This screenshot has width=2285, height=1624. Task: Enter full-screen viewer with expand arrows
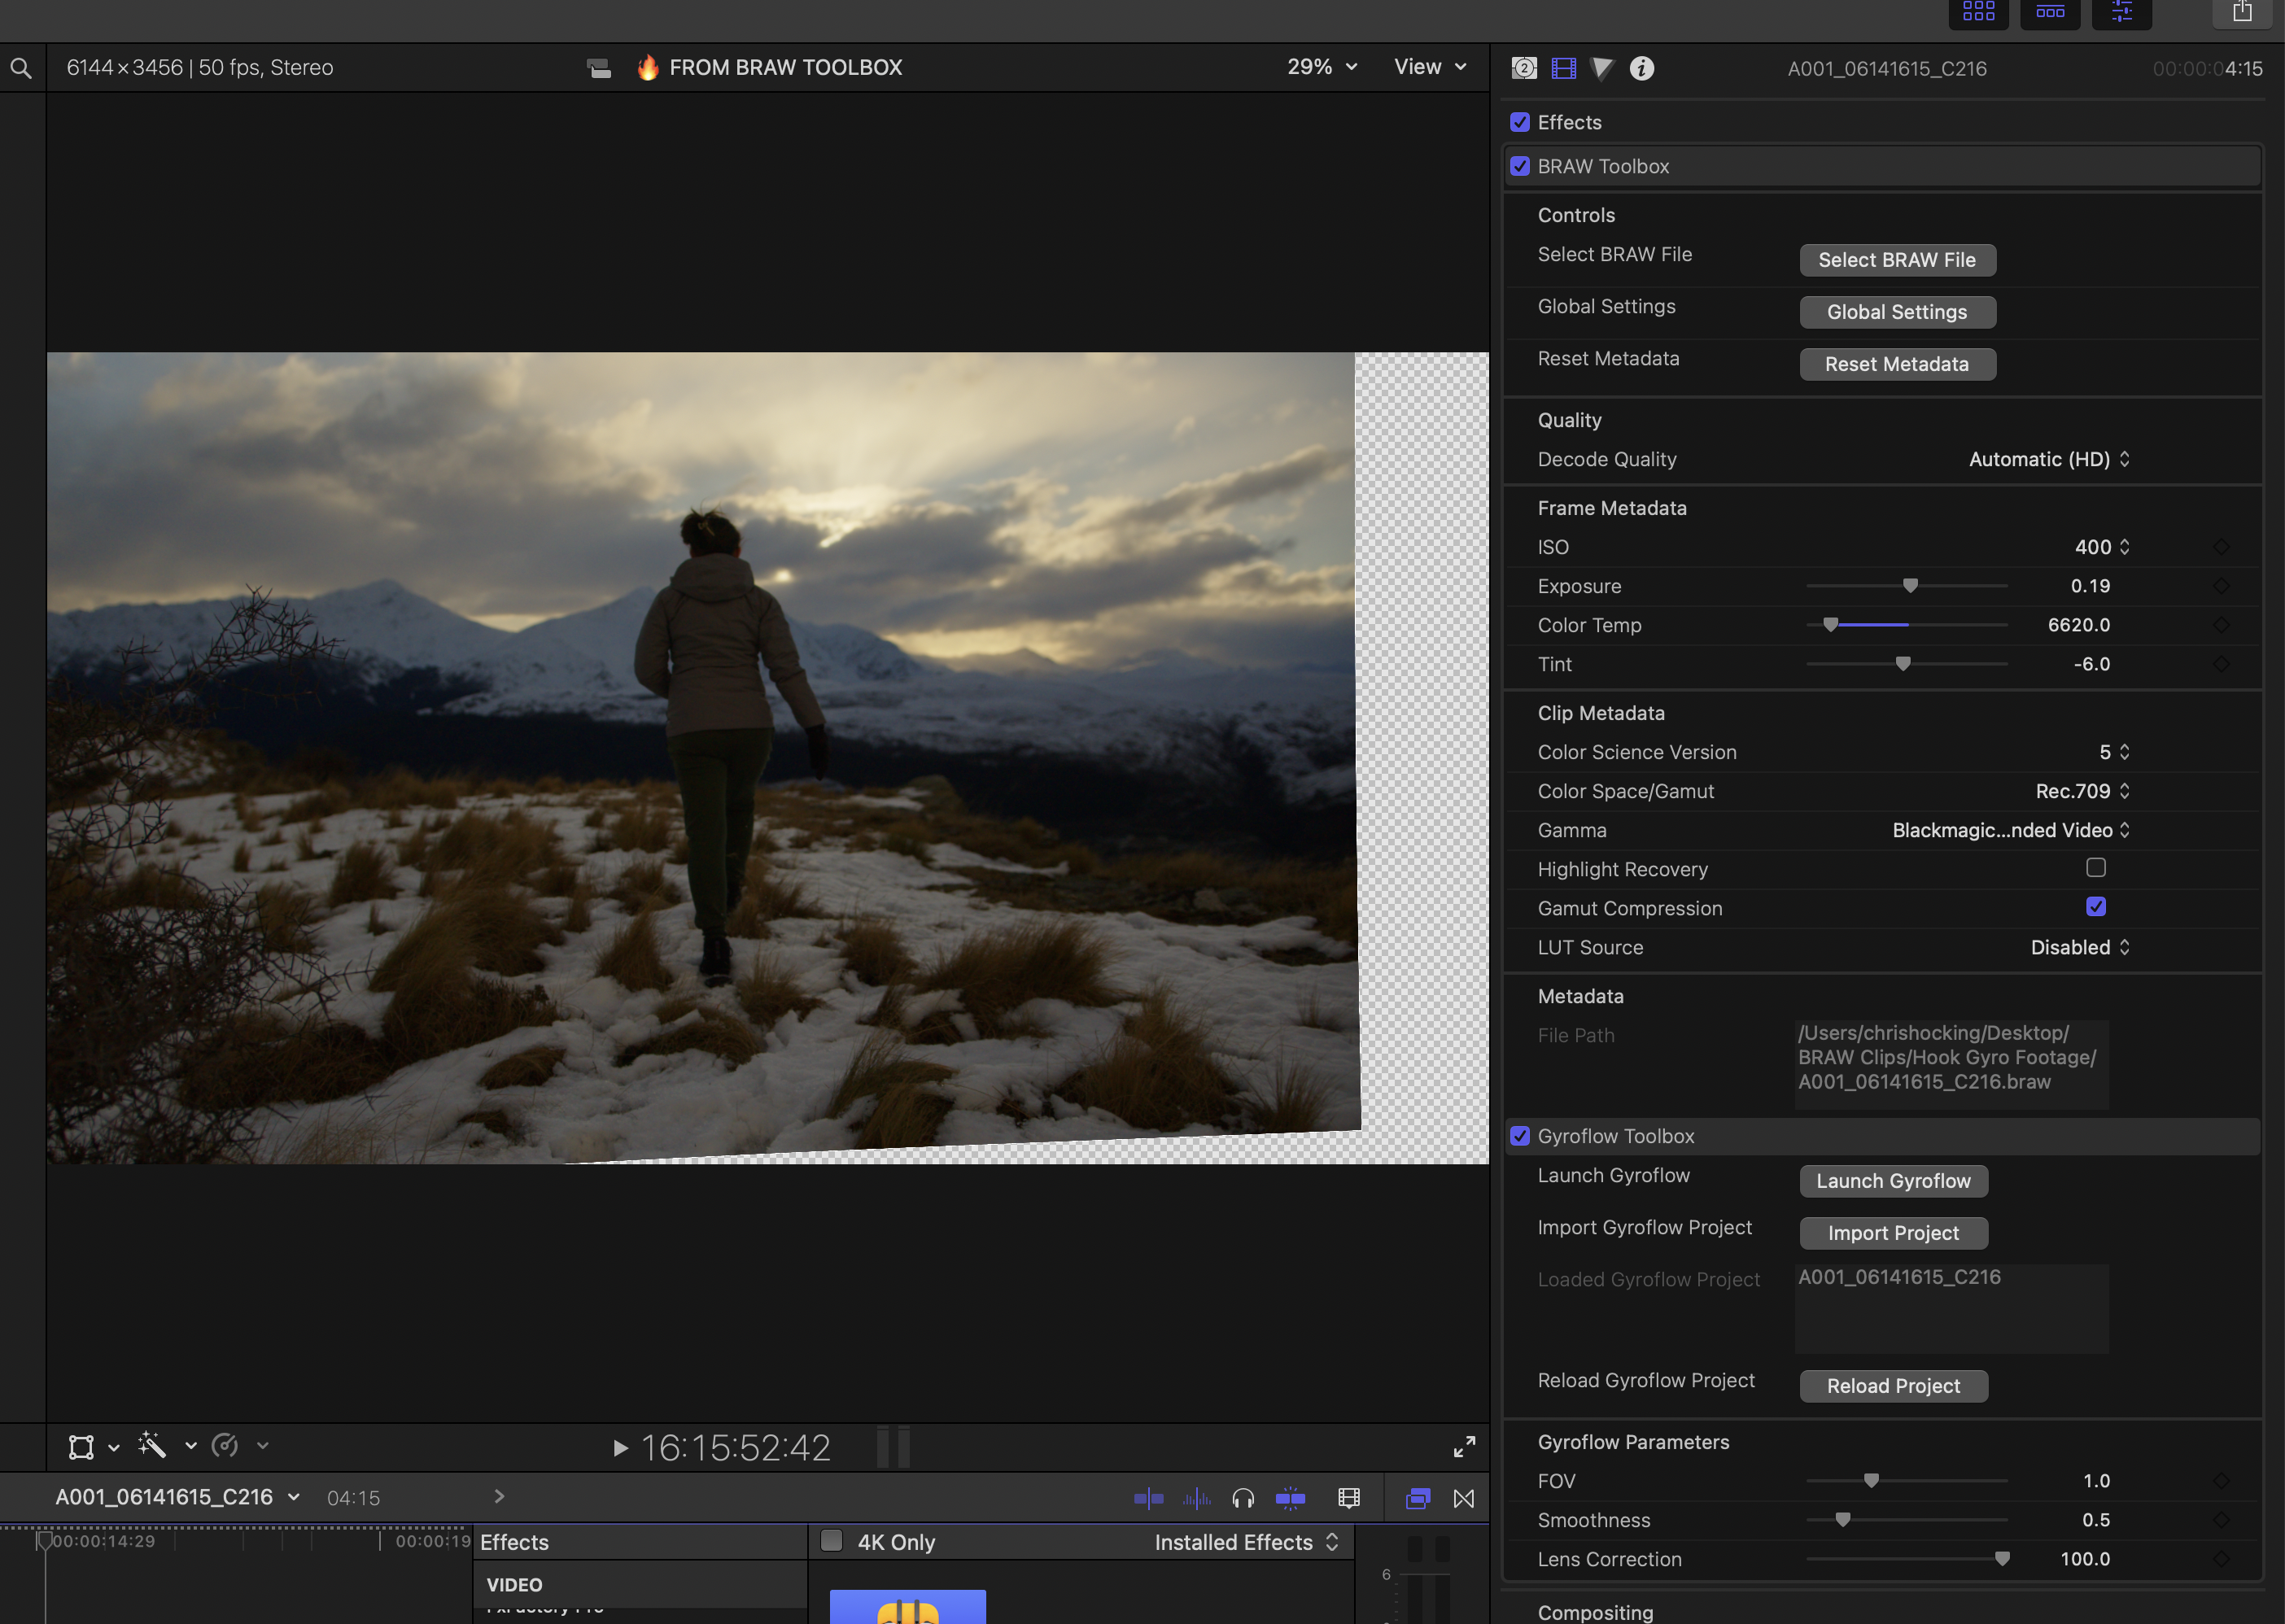click(x=1464, y=1447)
